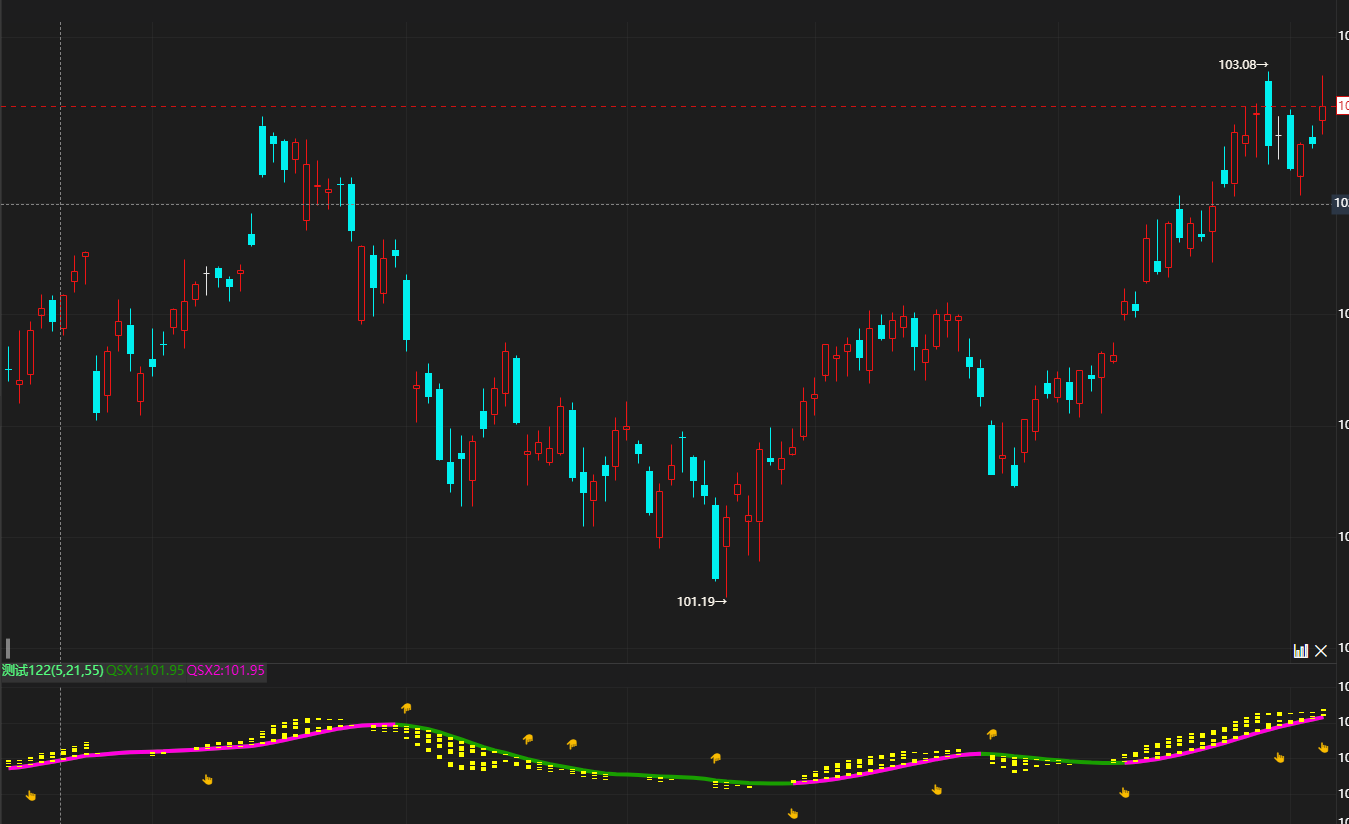Screen dimensions: 1349x824
Task: Select the tall cyan candle under 103.08
Action: pyautogui.click(x=1268, y=112)
